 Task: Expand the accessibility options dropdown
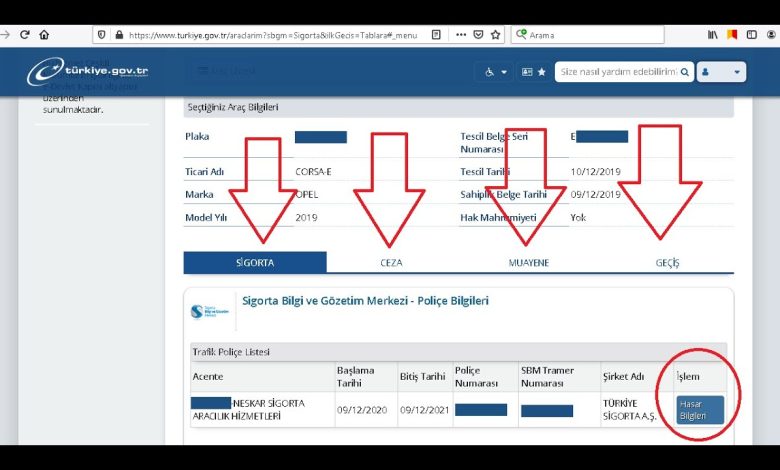[x=496, y=72]
